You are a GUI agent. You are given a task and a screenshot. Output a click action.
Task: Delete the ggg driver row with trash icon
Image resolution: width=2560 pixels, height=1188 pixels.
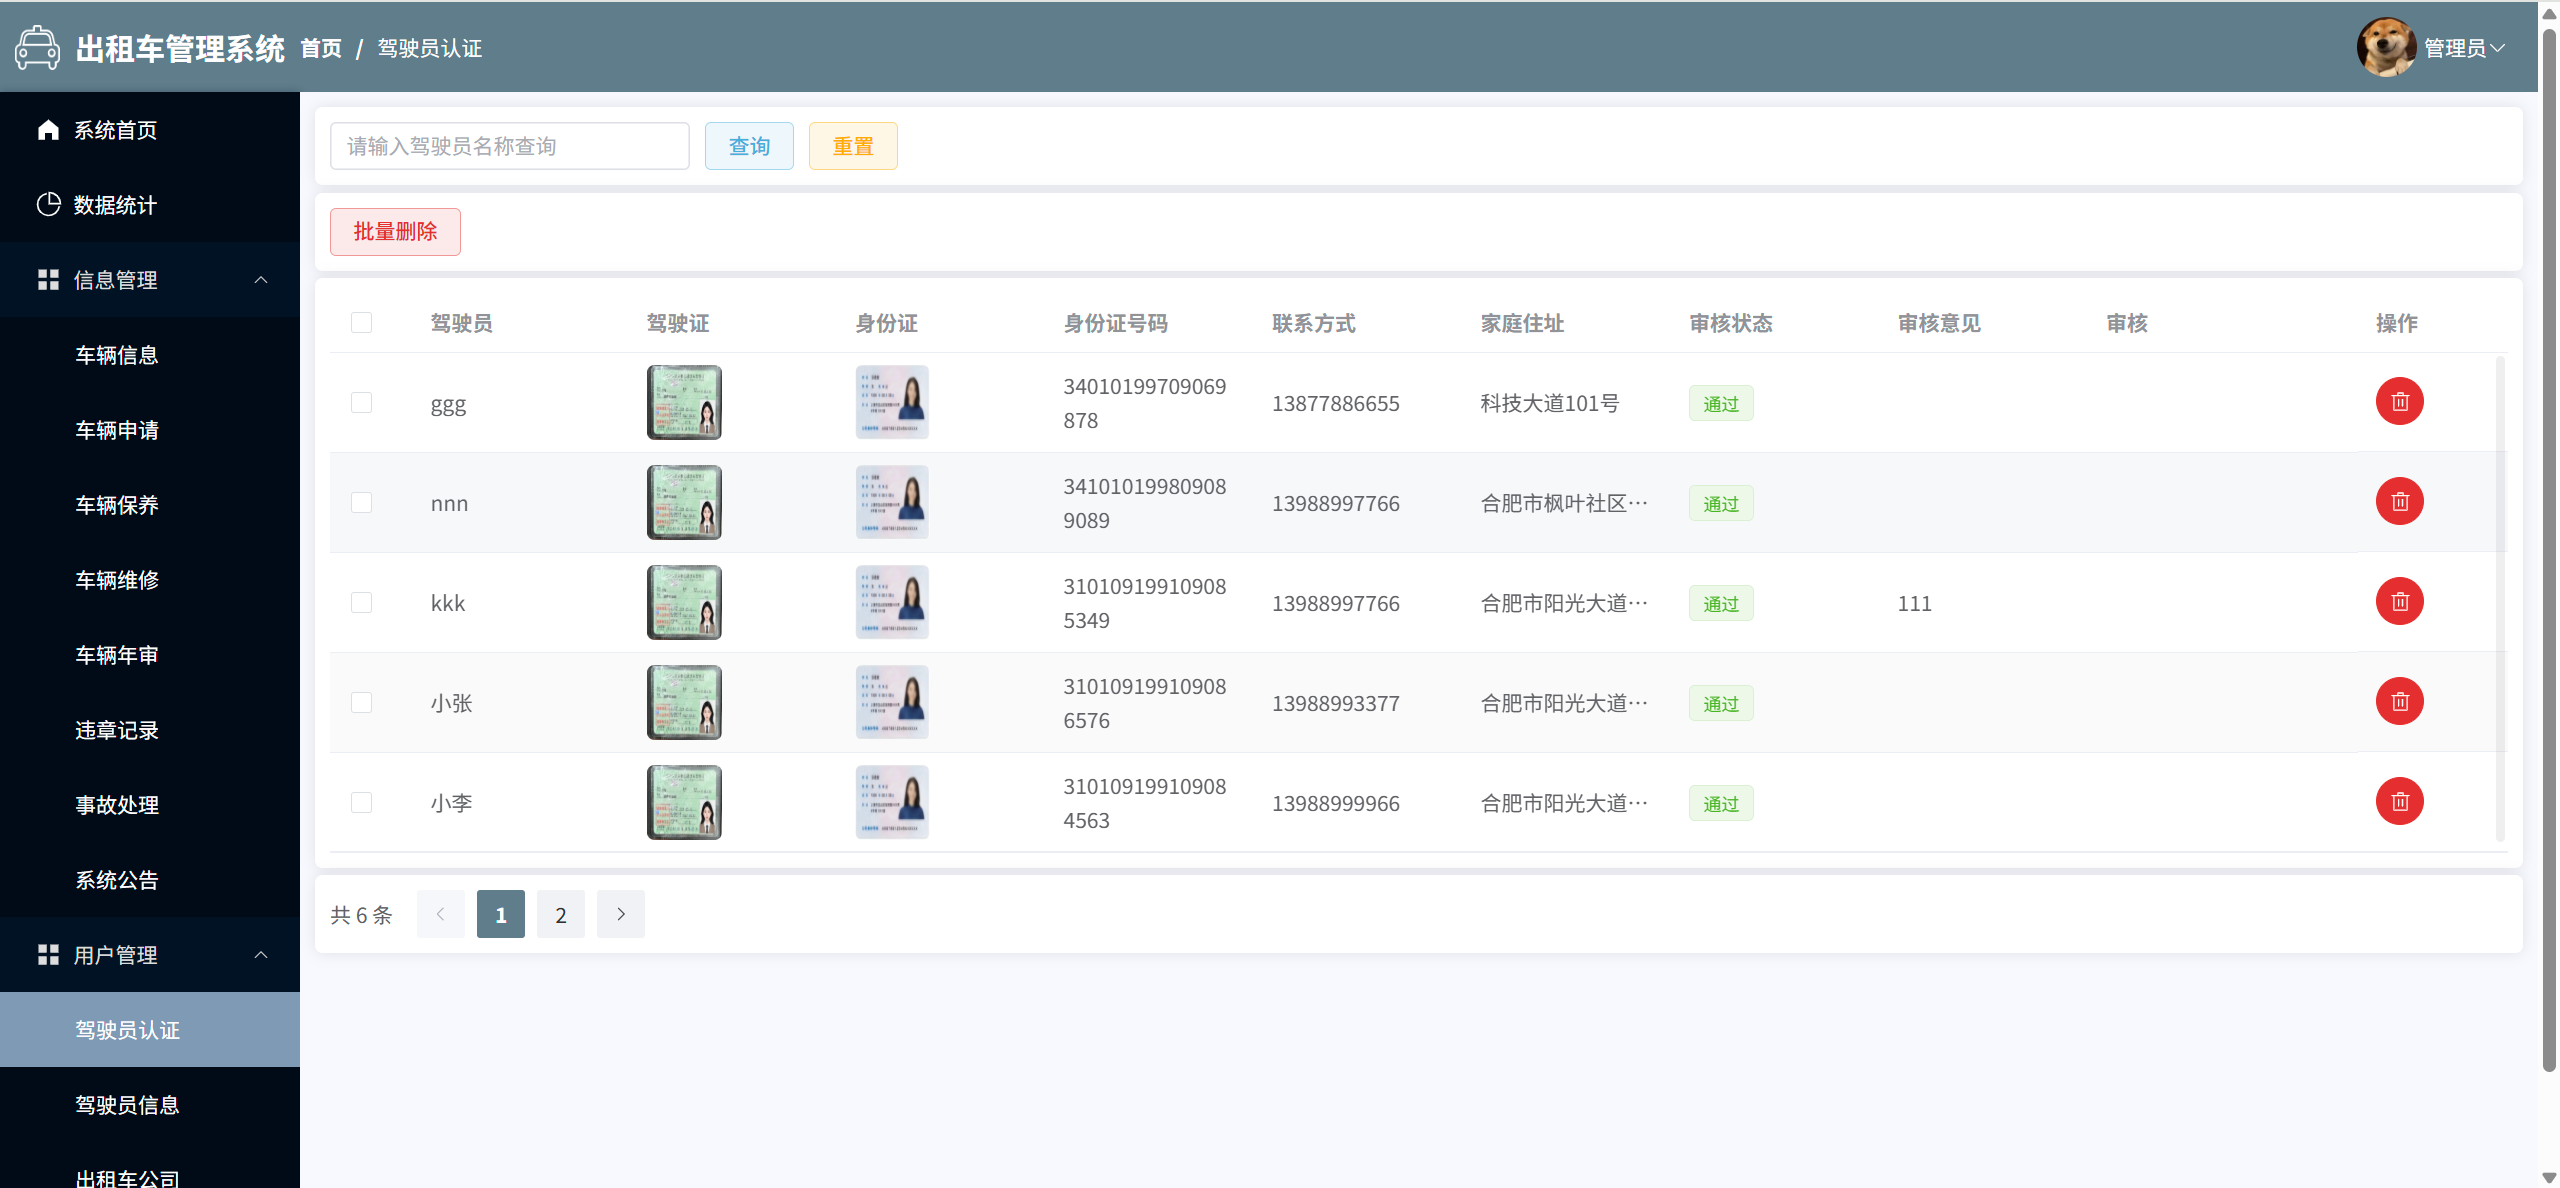pos(2399,402)
